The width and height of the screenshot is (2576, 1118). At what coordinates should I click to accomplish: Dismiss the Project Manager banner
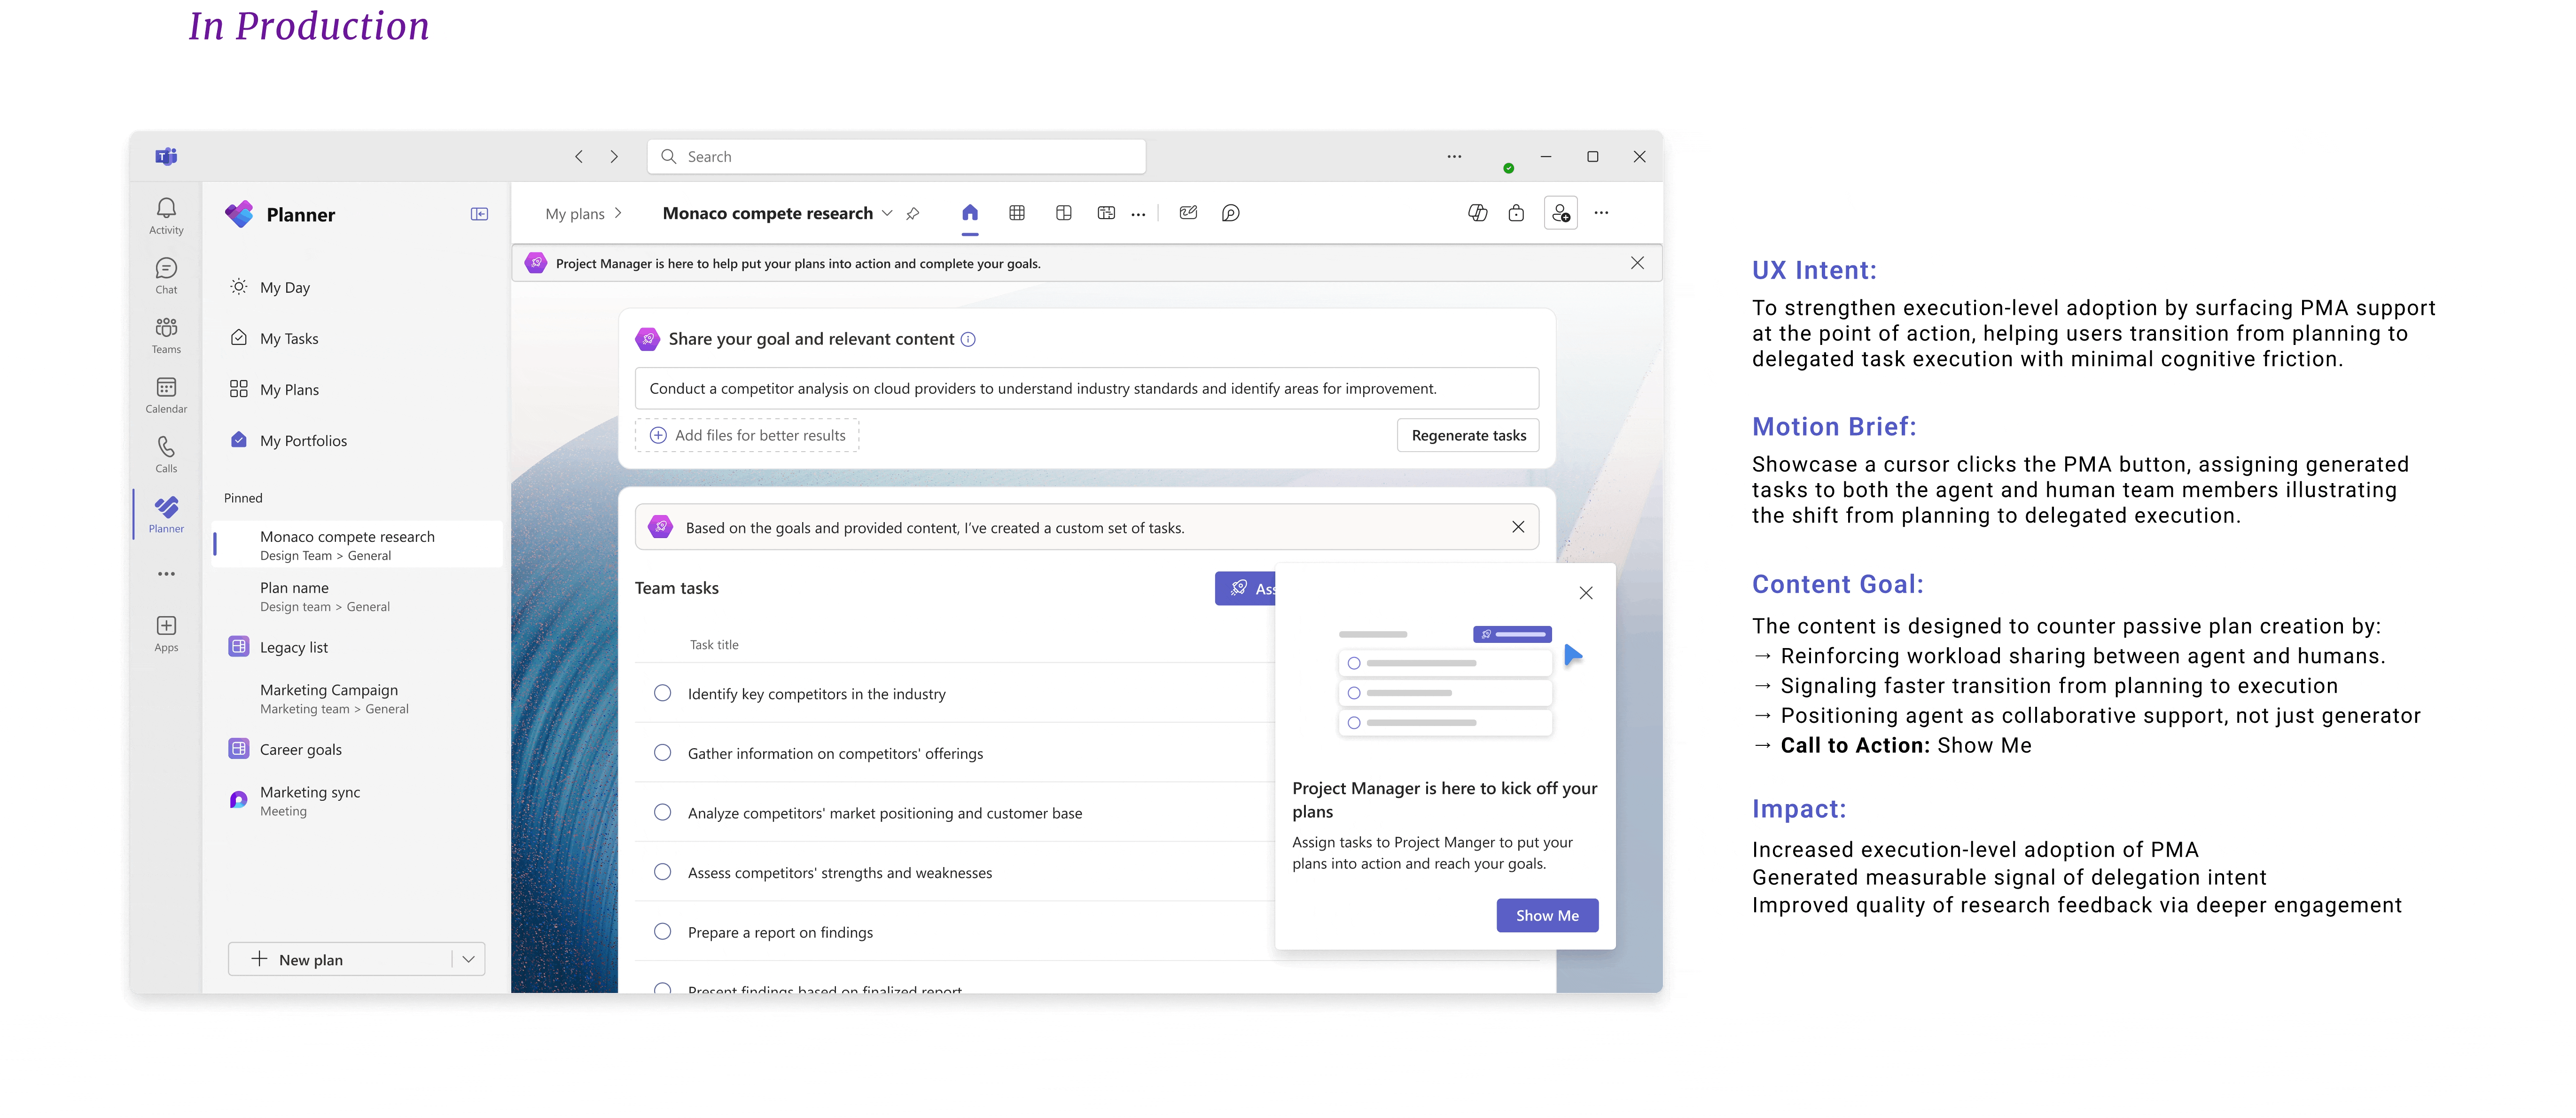[1637, 263]
